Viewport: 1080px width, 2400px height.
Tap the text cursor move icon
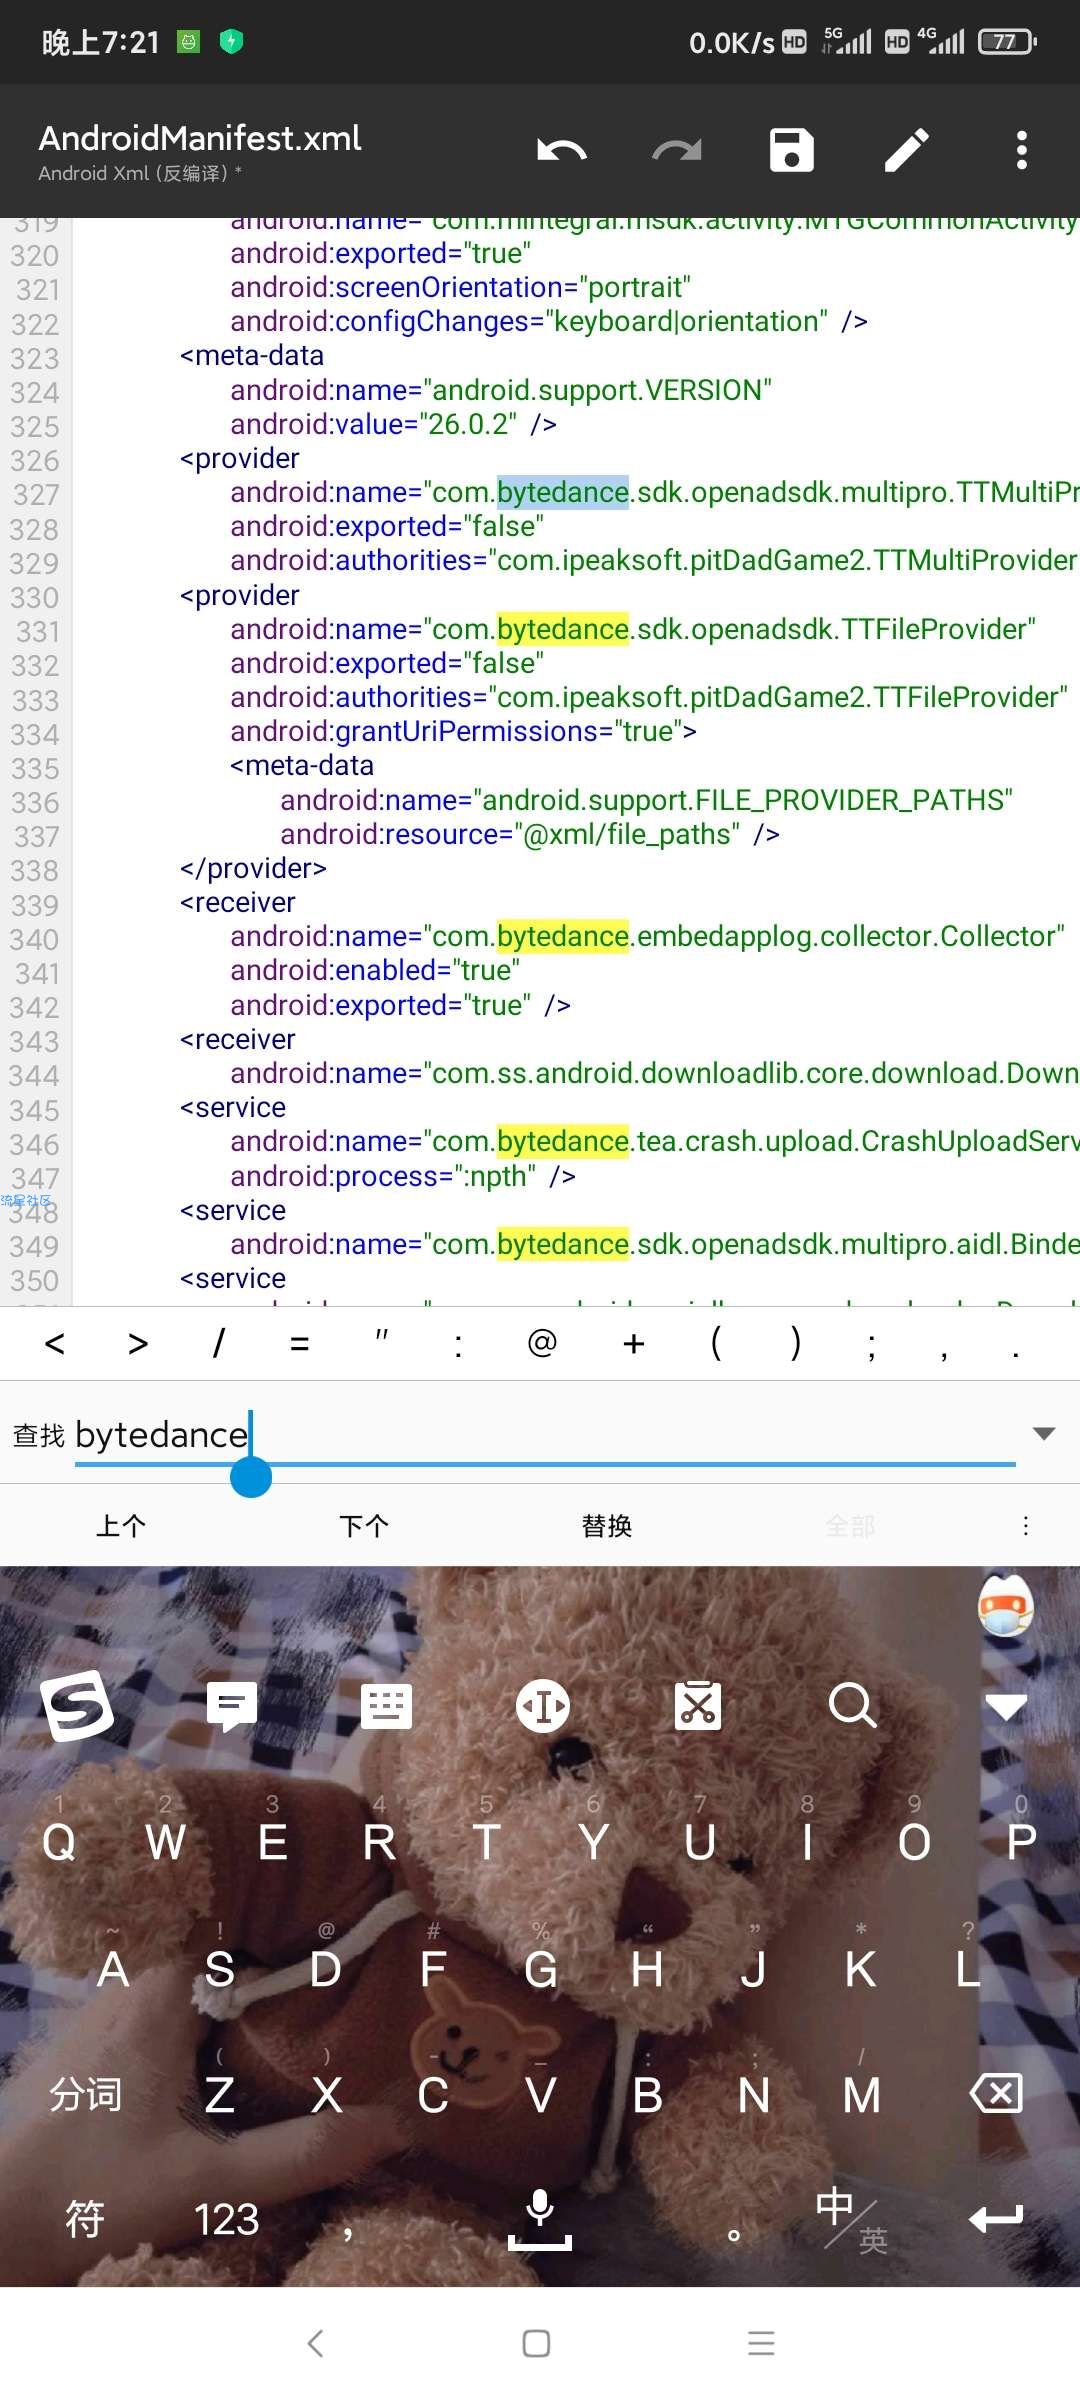[x=543, y=1706]
